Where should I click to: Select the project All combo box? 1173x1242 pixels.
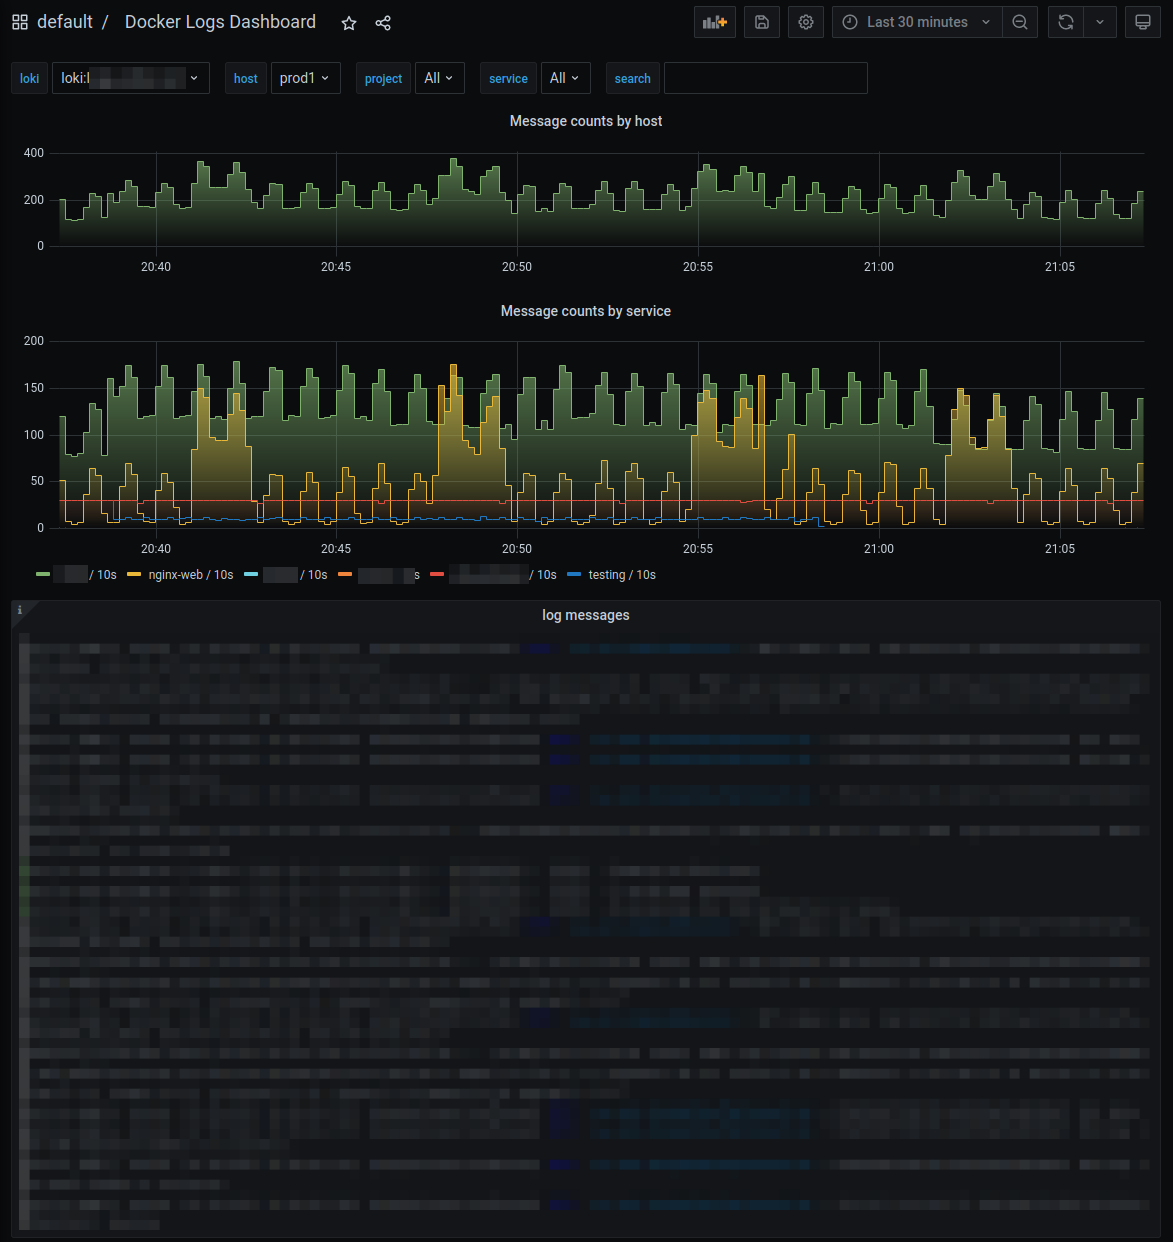click(439, 77)
